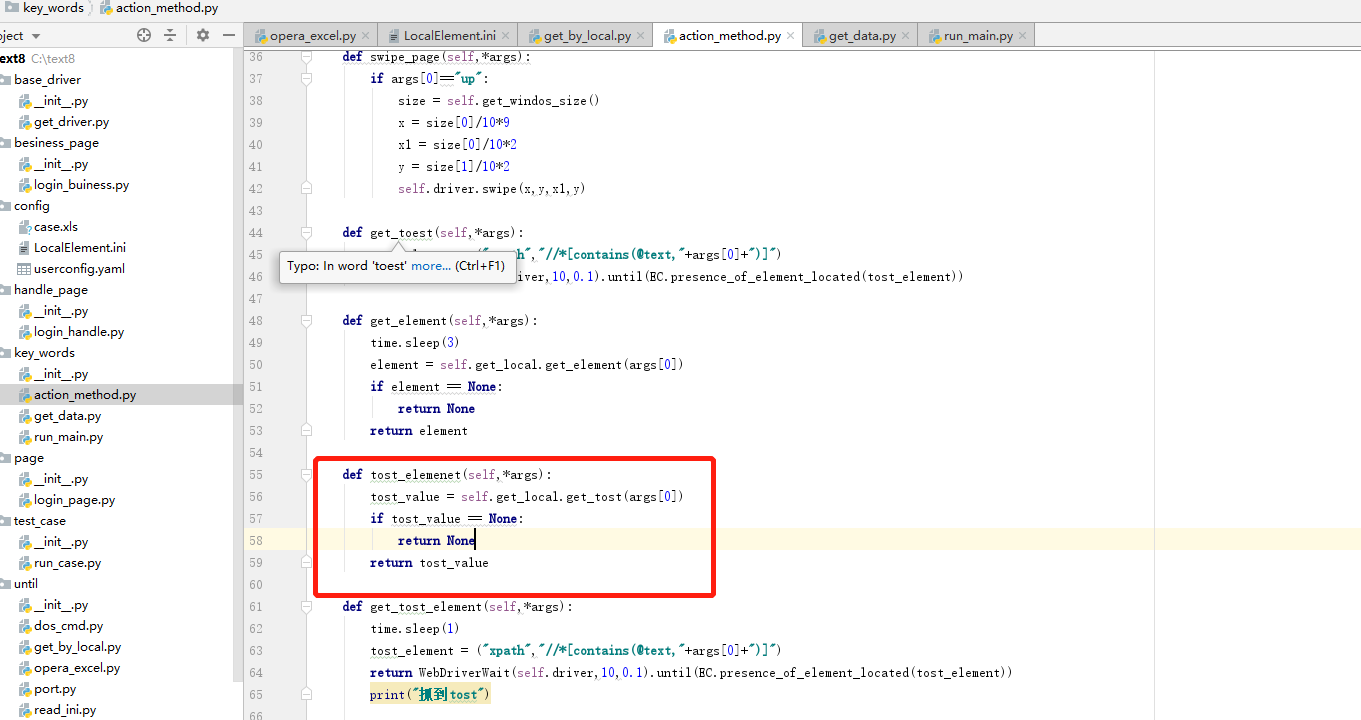Collapse the get_element method at line 48
Viewport: 1361px width, 720px height.
307,321
